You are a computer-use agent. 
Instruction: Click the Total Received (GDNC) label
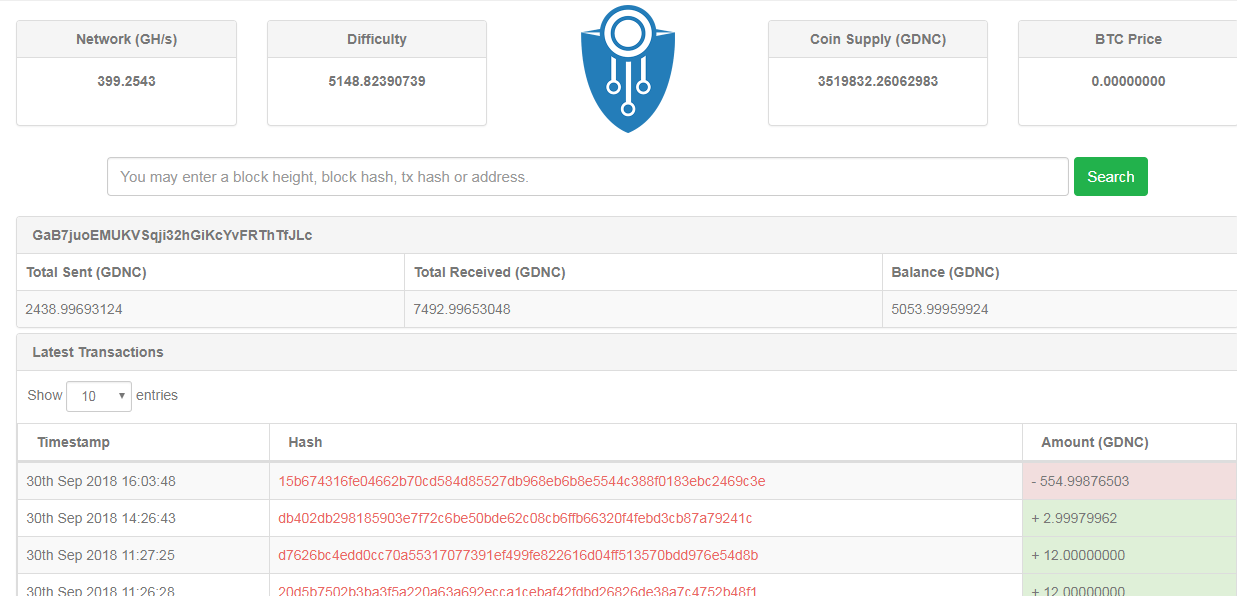tap(490, 272)
